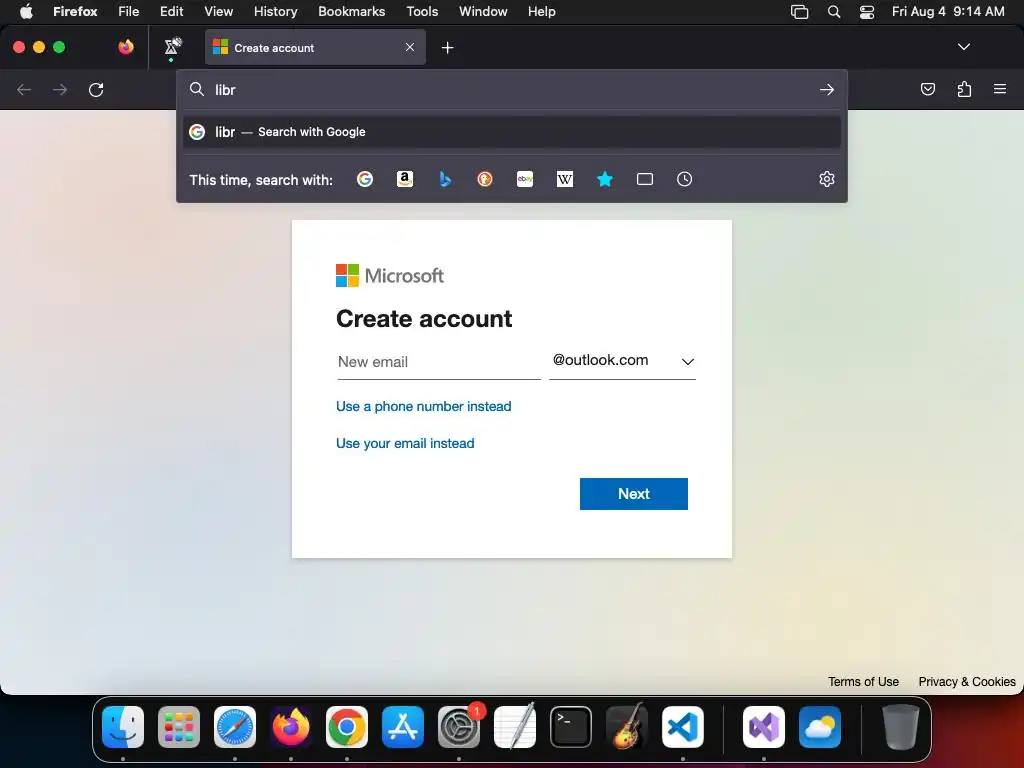Open System Settings from the Dock
Screen dimensions: 1024x768
coord(459,727)
